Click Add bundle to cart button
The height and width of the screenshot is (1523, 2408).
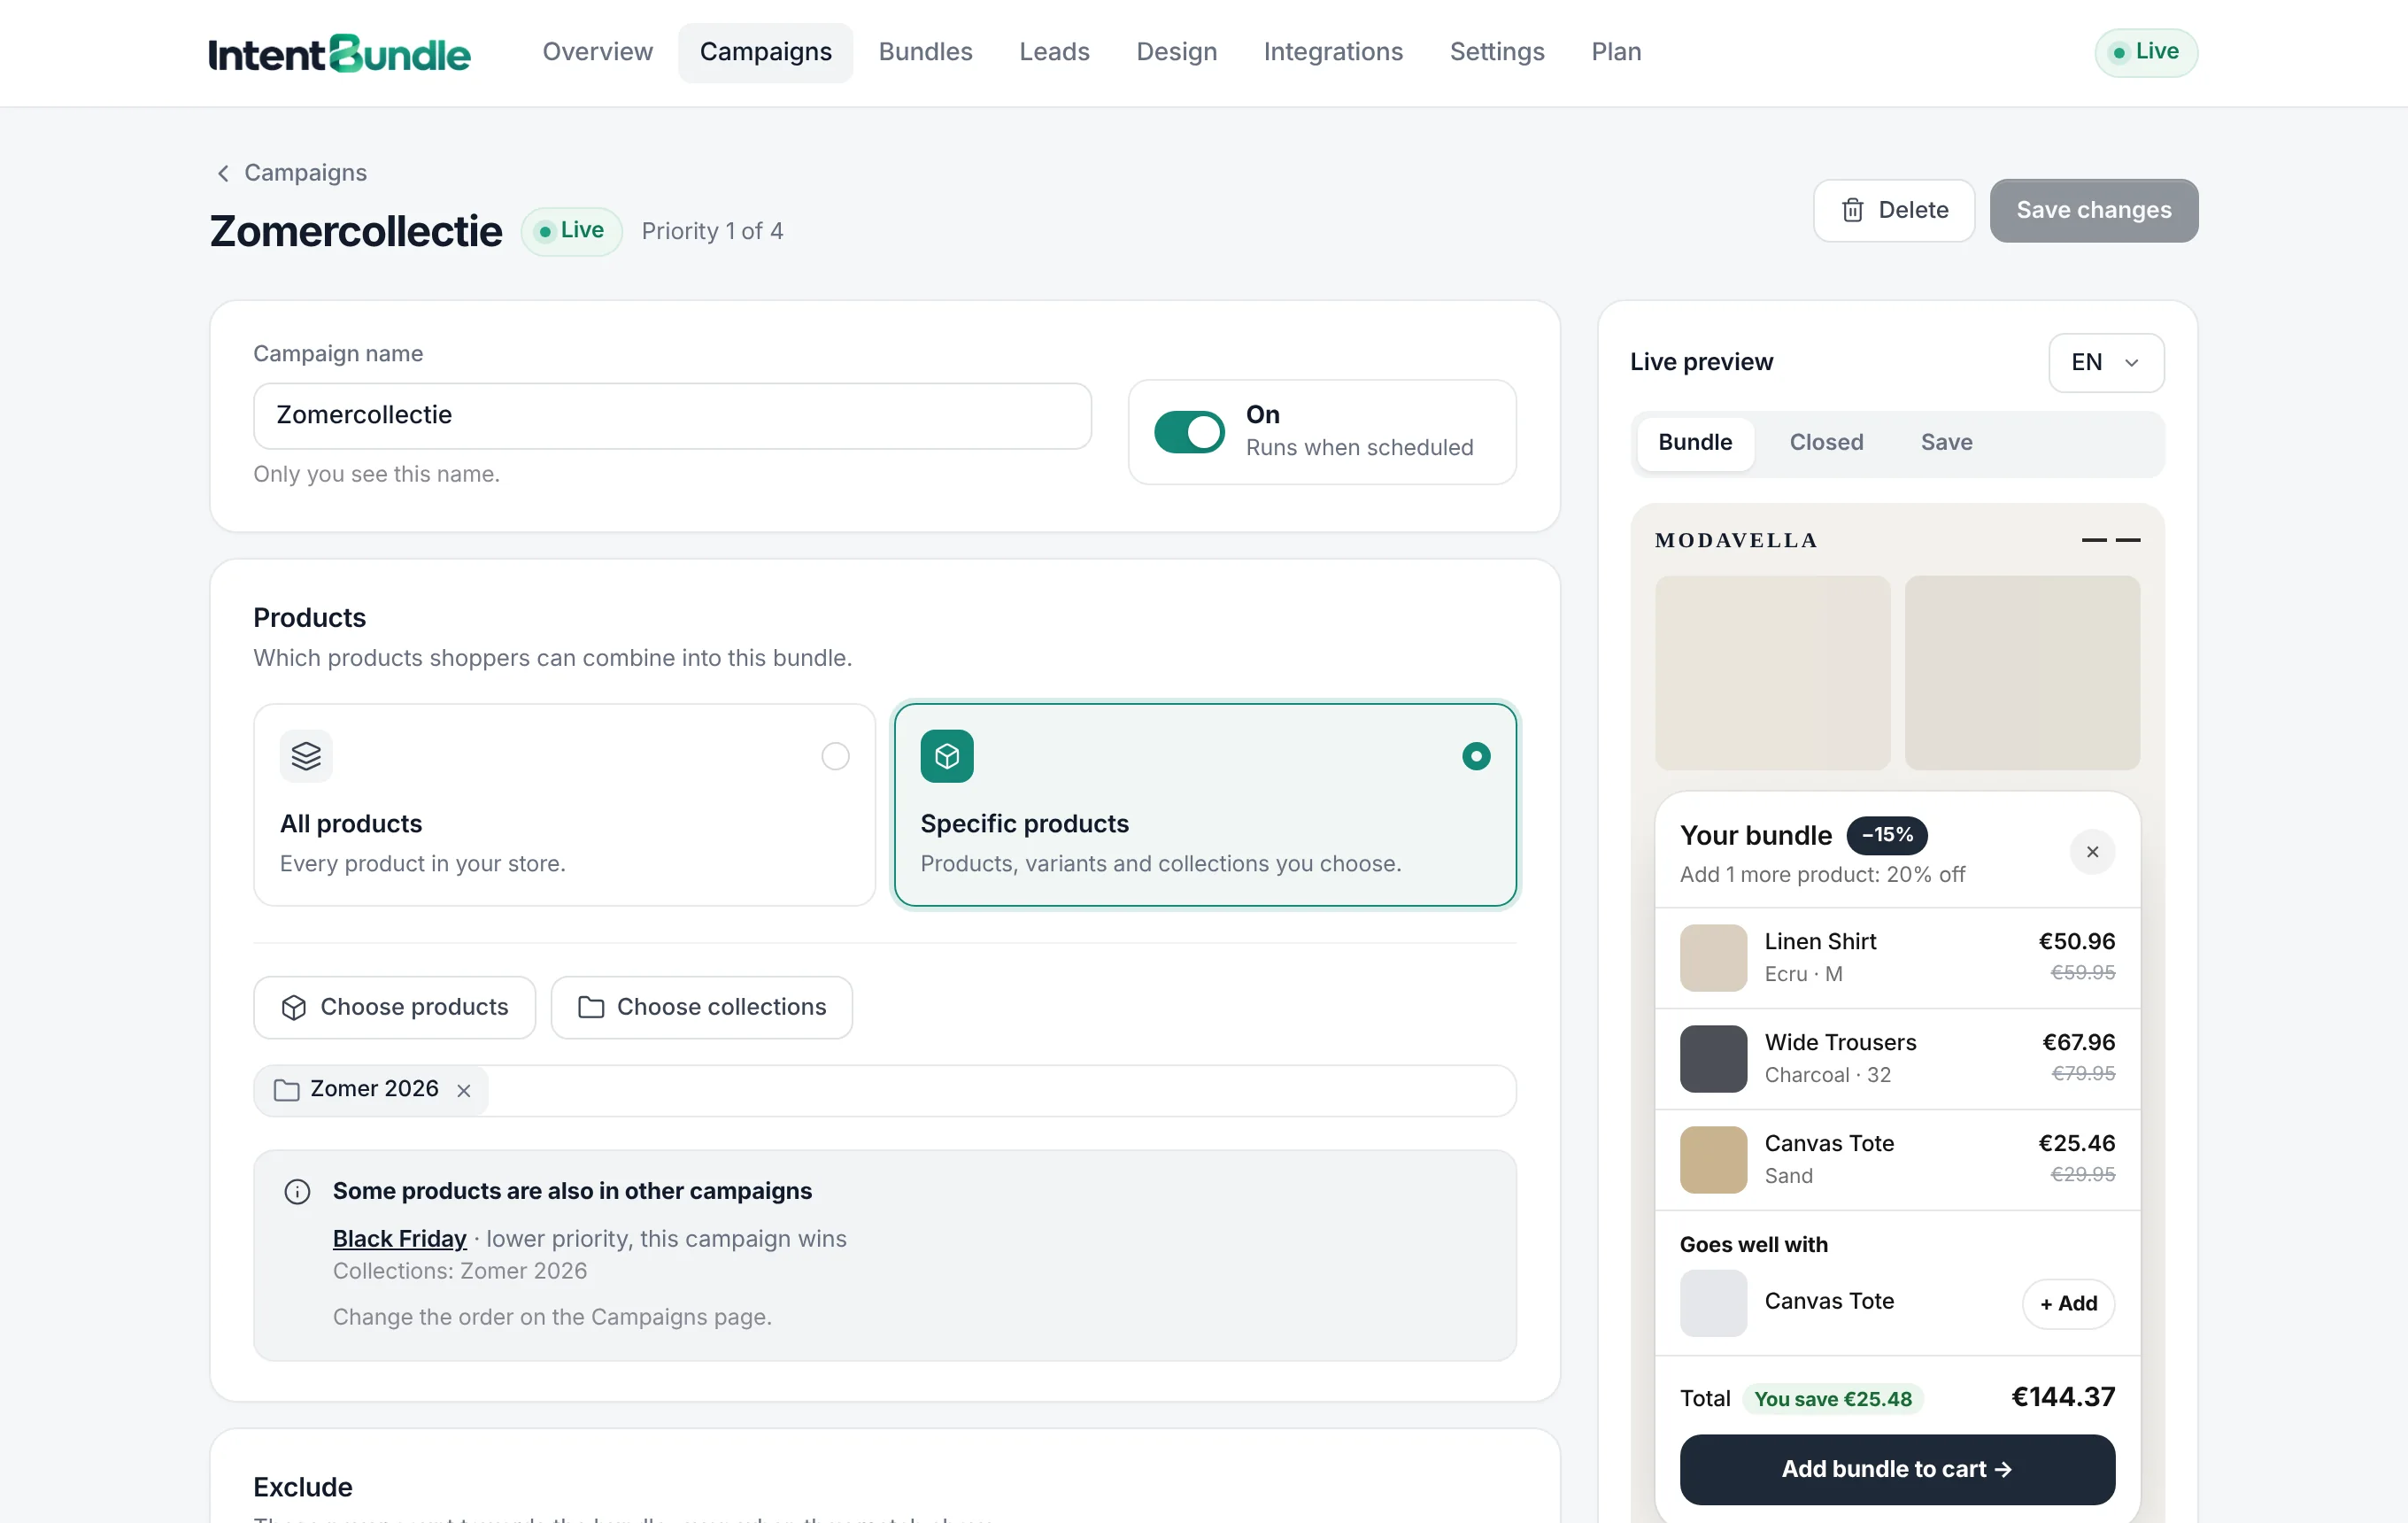1897,1469
